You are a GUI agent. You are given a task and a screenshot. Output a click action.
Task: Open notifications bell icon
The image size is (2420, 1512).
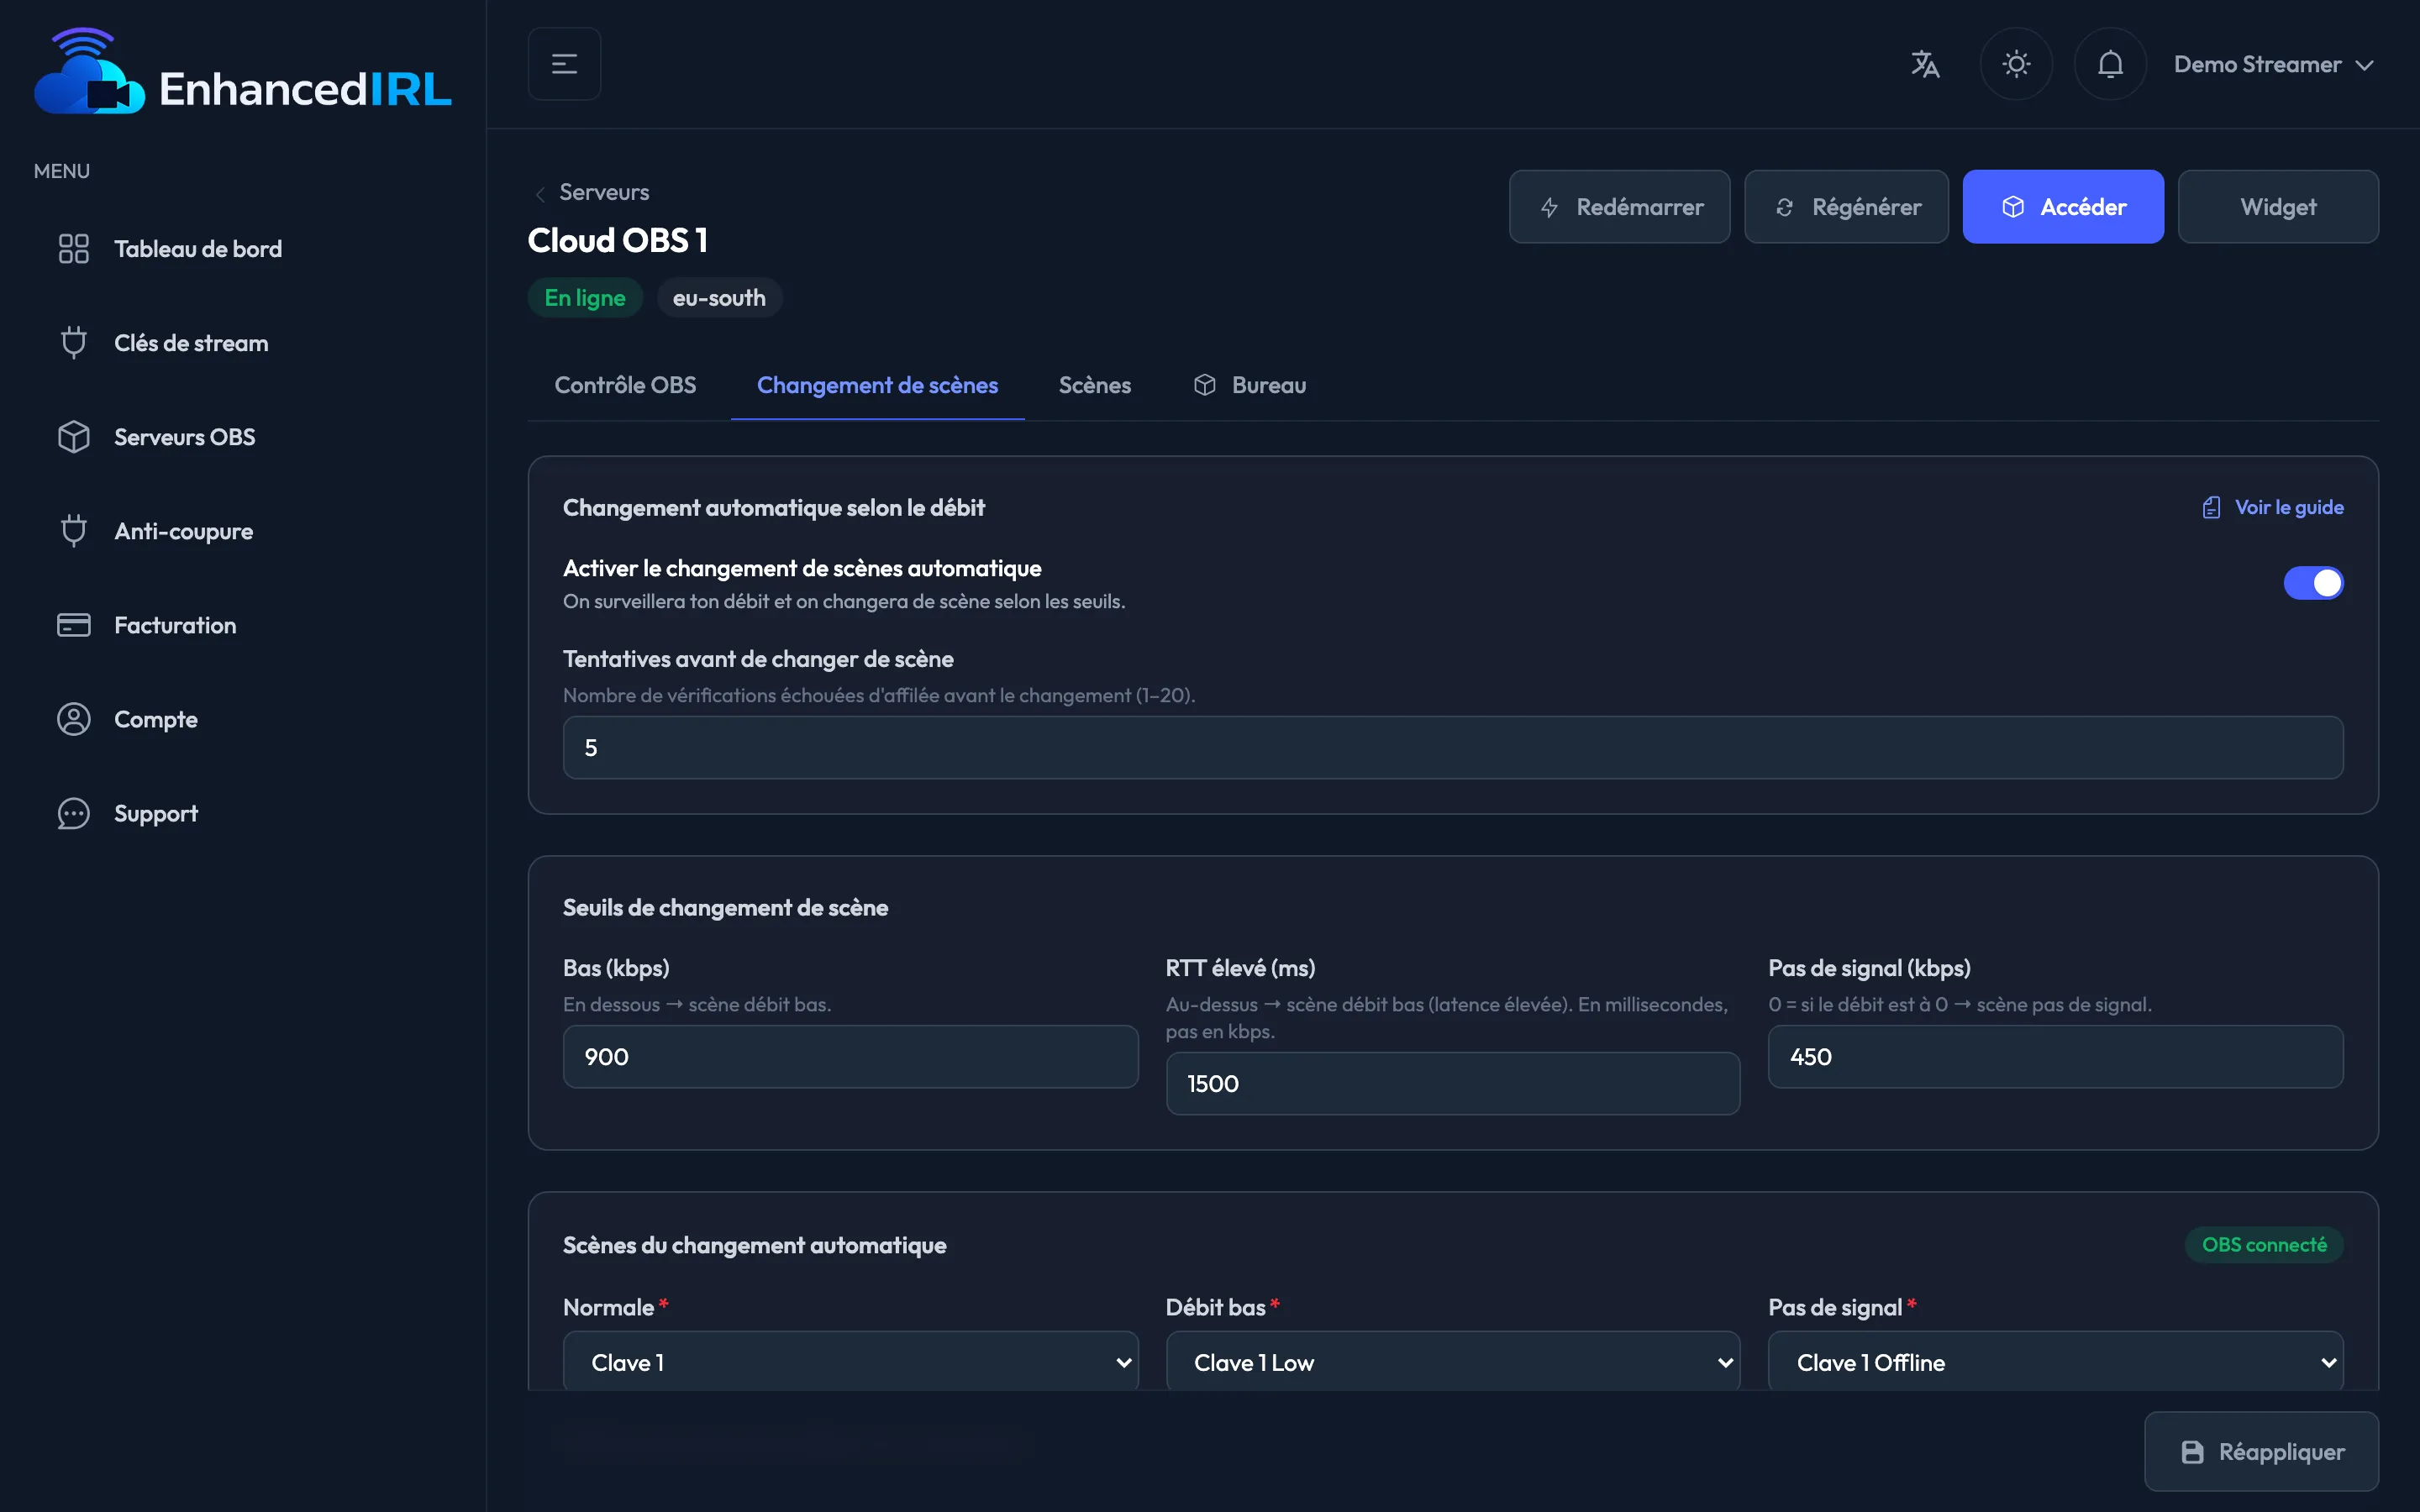pos(2110,64)
